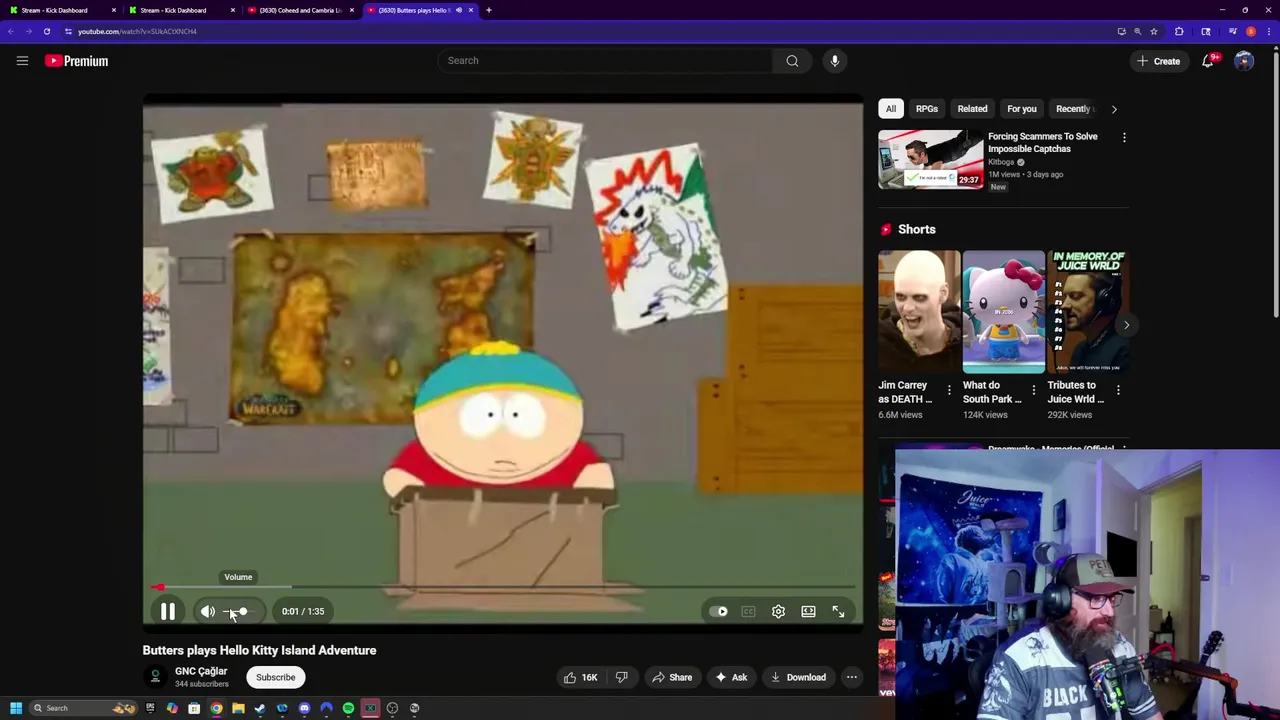
Task: Seek on the video progress bar
Action: pos(503,587)
